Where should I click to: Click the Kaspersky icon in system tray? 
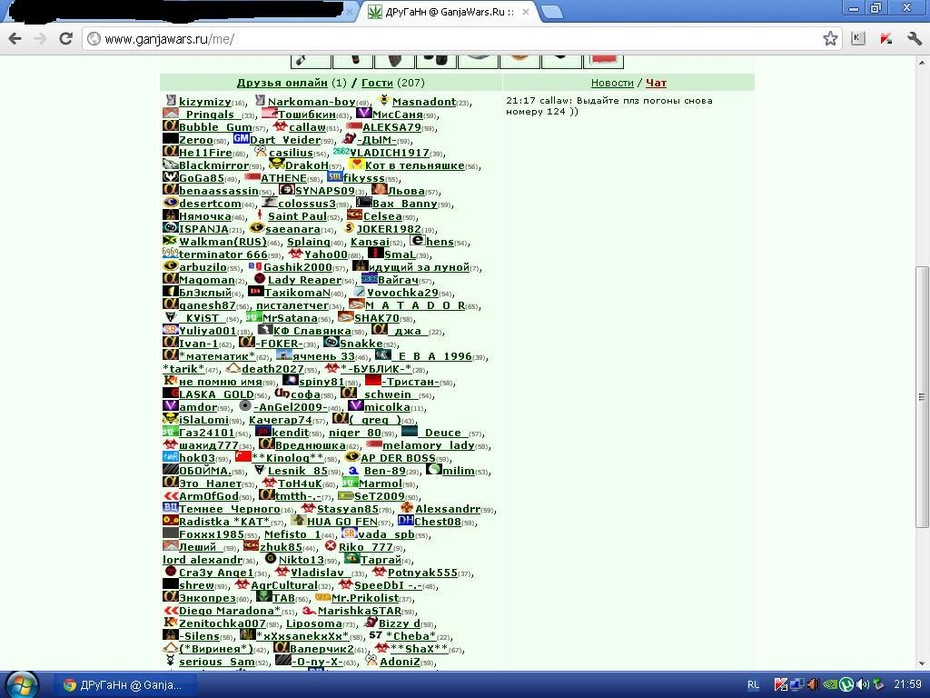point(780,684)
